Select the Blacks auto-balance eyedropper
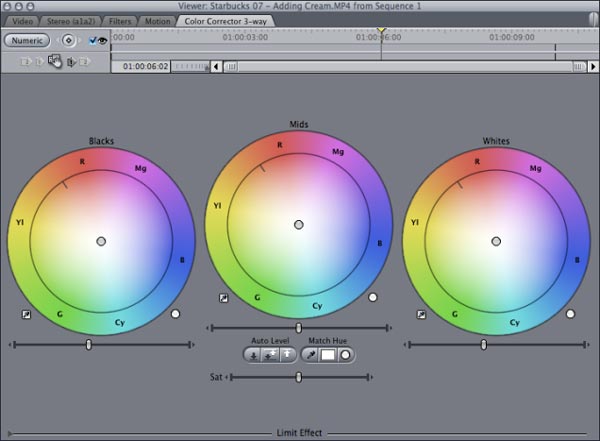Viewport: 600px width, 441px height. tap(26, 315)
